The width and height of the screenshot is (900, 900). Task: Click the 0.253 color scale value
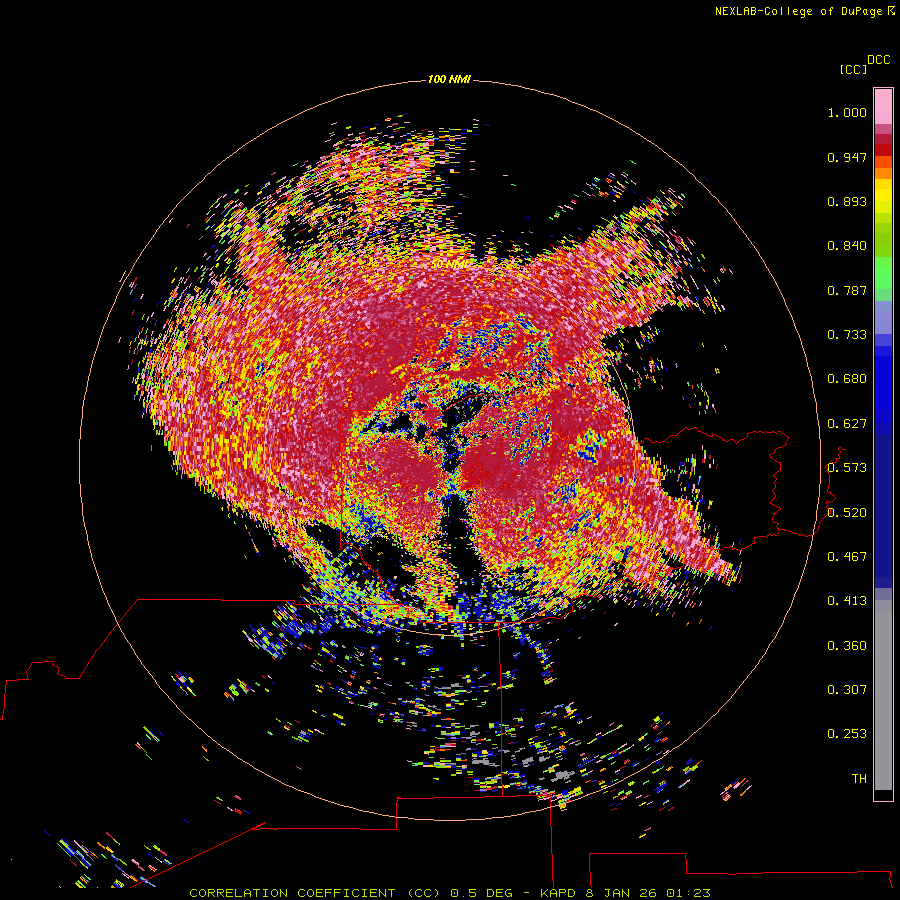click(x=847, y=734)
